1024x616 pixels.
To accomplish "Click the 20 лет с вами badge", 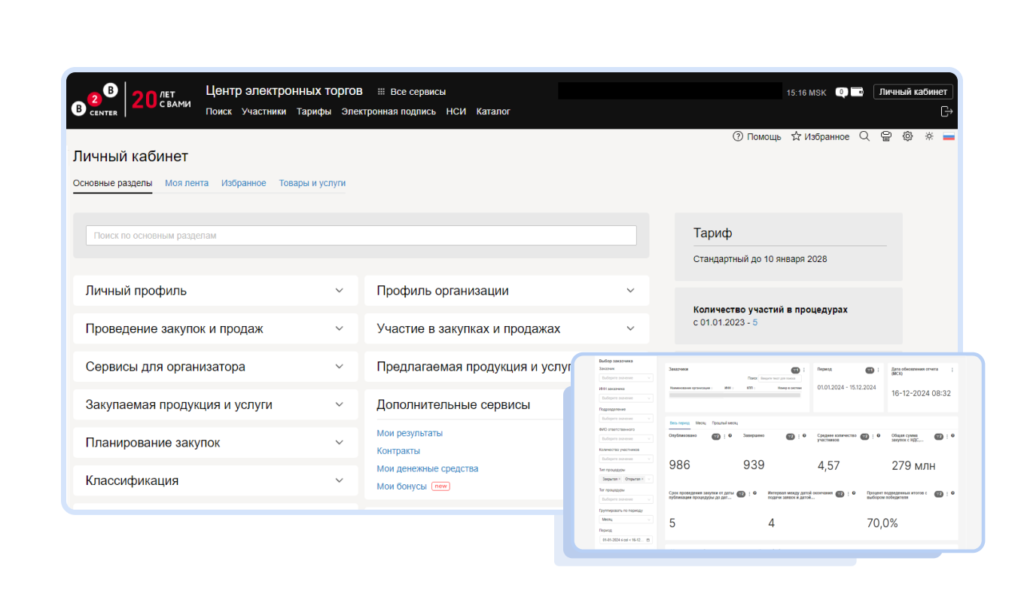I will pyautogui.click(x=161, y=99).
